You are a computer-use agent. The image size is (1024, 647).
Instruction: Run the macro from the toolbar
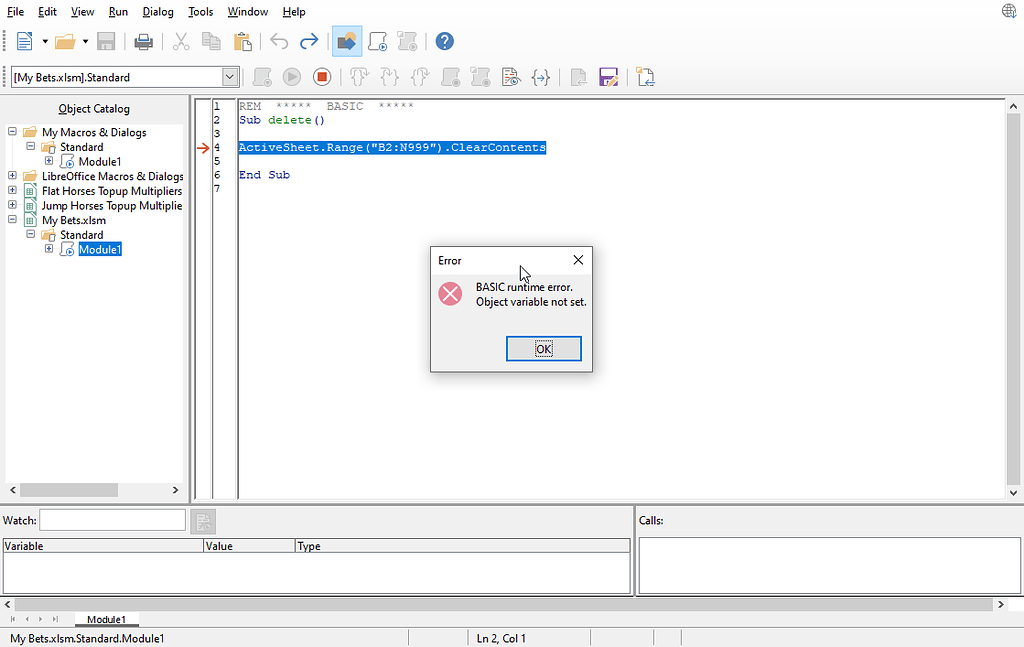point(291,76)
